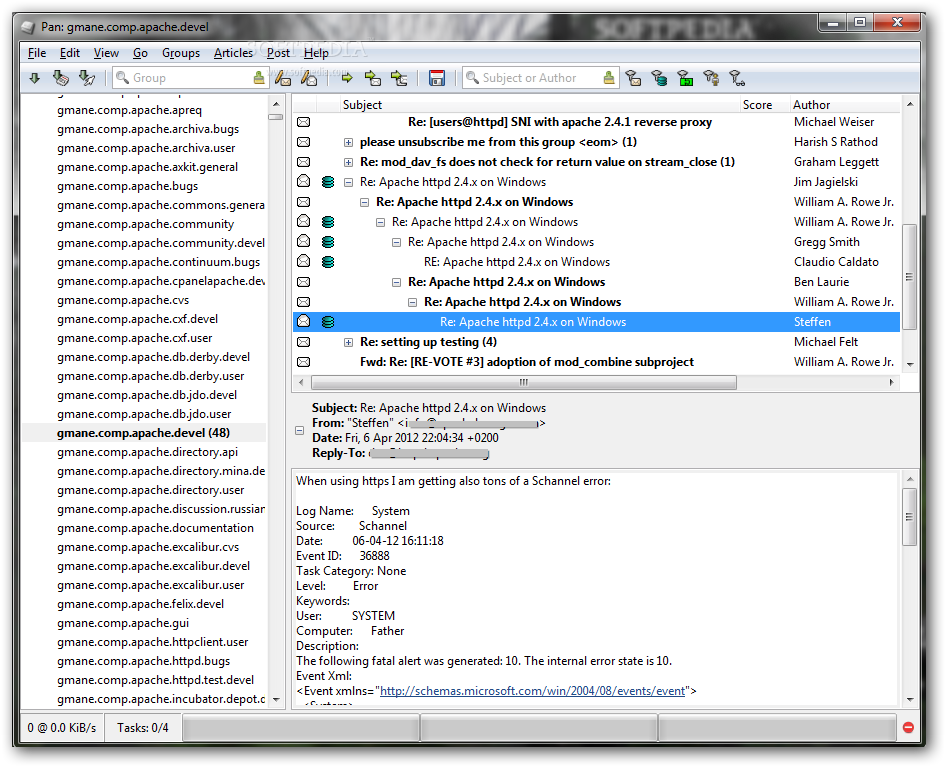This screenshot has height=767, width=946.
Task: Open the Group search magnifier icon
Action: pos(122,78)
